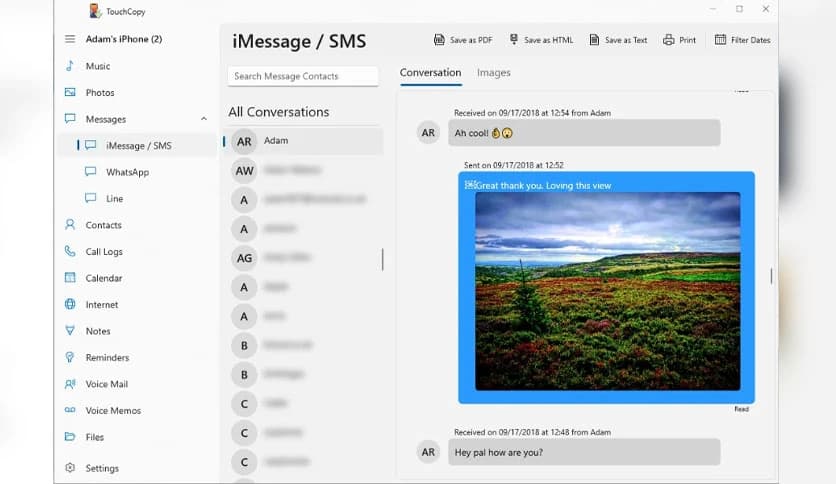Click the Photos sidebar icon
This screenshot has width=836, height=484.
pyautogui.click(x=70, y=93)
